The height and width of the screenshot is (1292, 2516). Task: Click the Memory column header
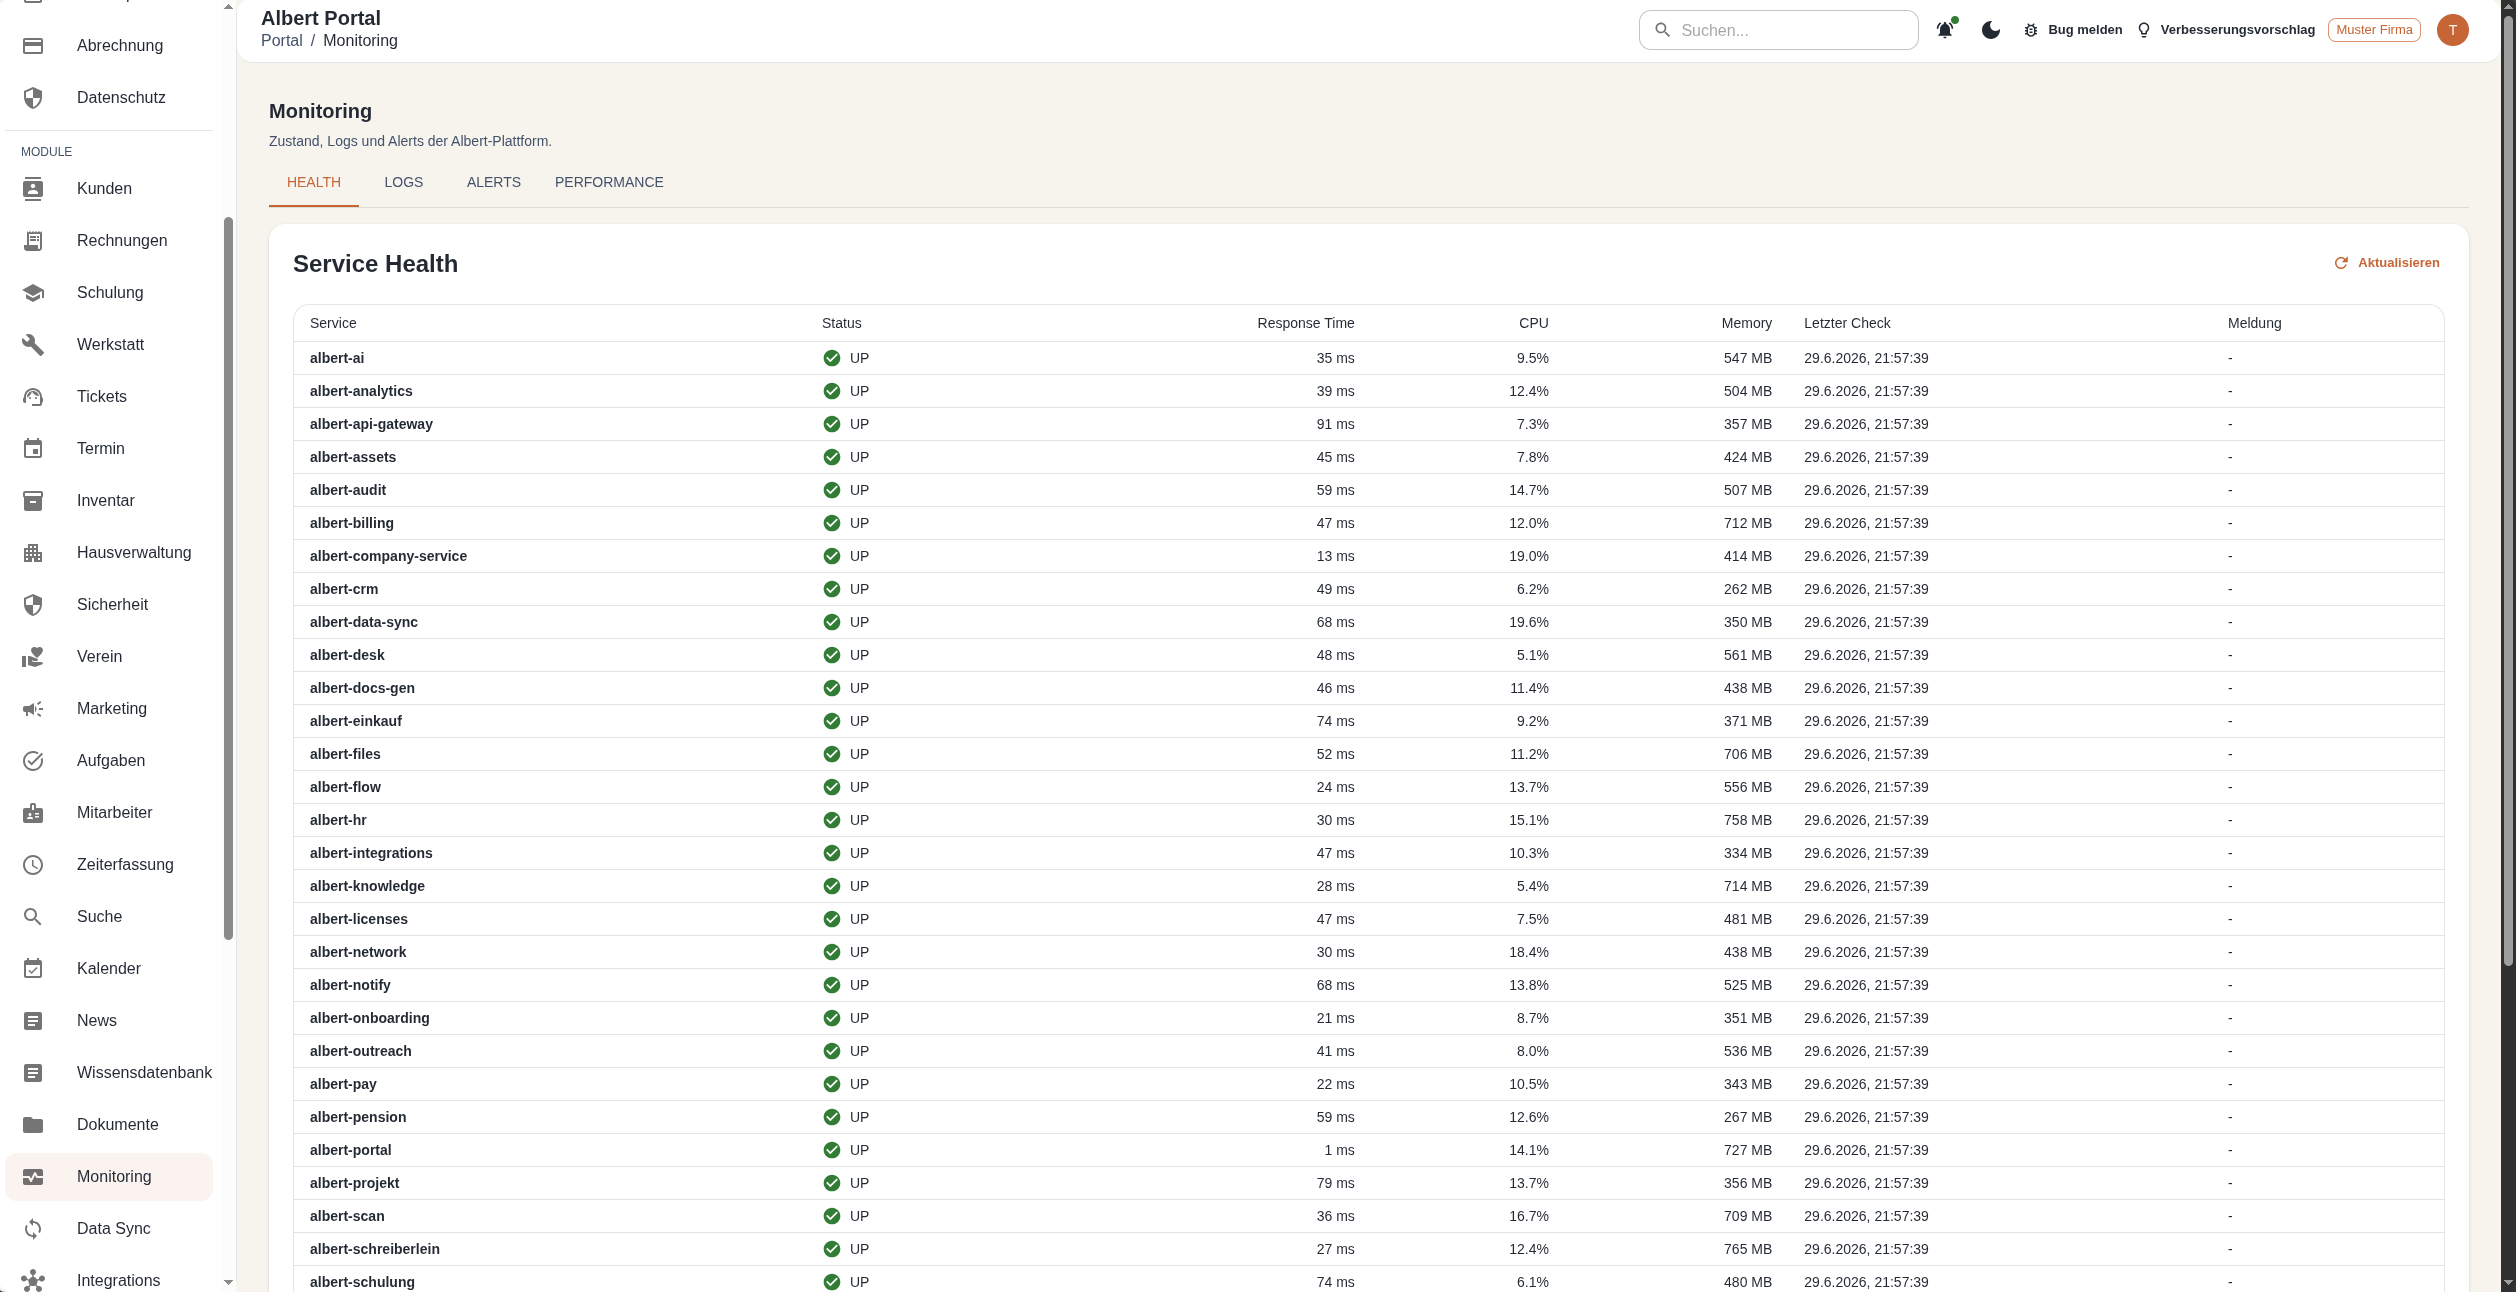click(1747, 323)
